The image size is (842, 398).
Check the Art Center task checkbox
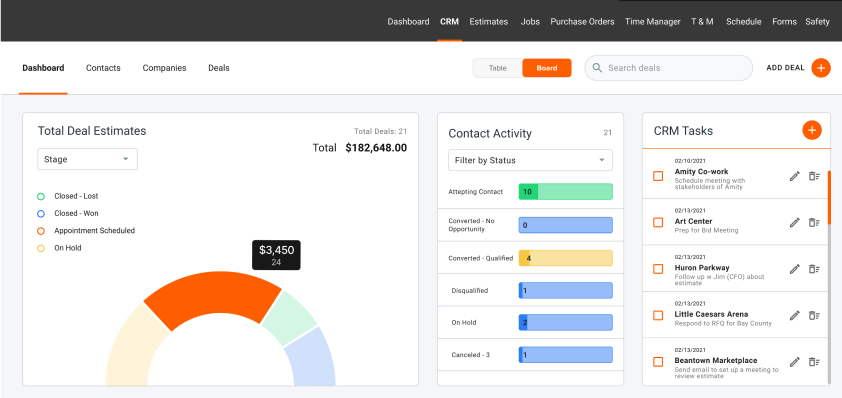pos(658,222)
